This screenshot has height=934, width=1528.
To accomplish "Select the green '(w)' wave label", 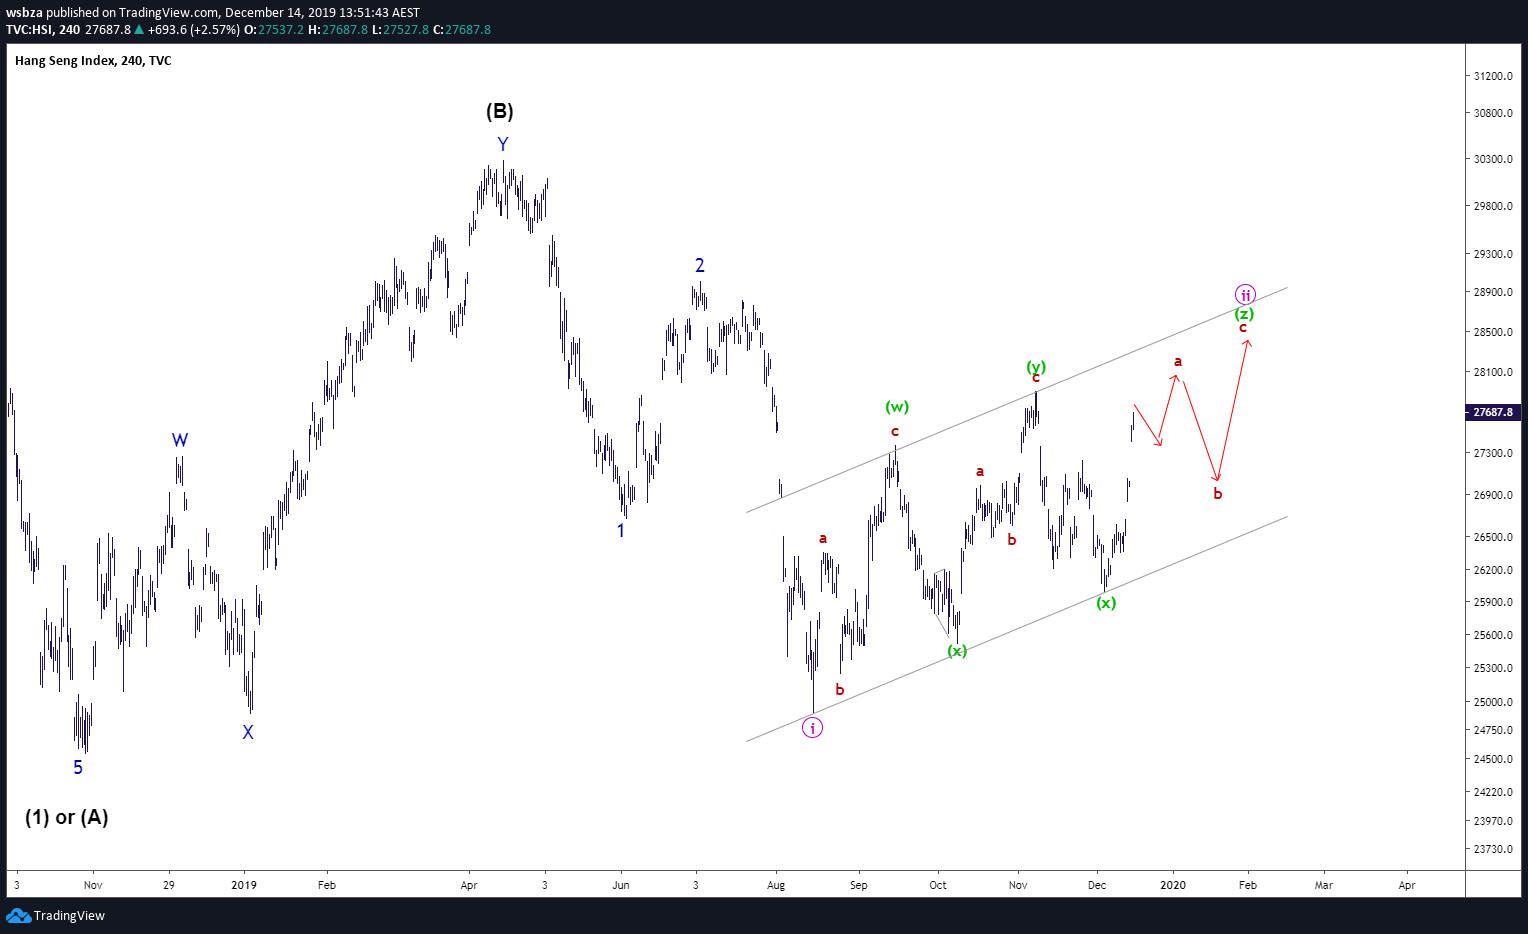I will point(897,407).
